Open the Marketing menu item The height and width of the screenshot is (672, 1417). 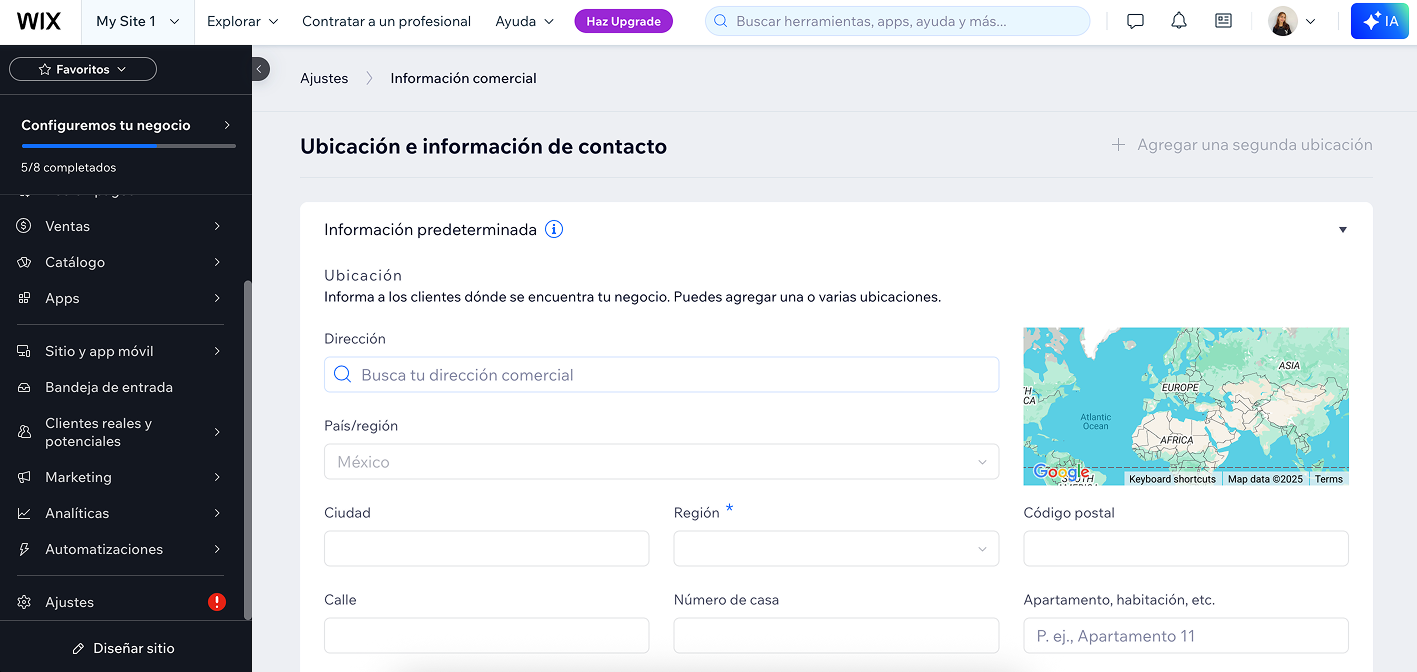[x=120, y=477]
